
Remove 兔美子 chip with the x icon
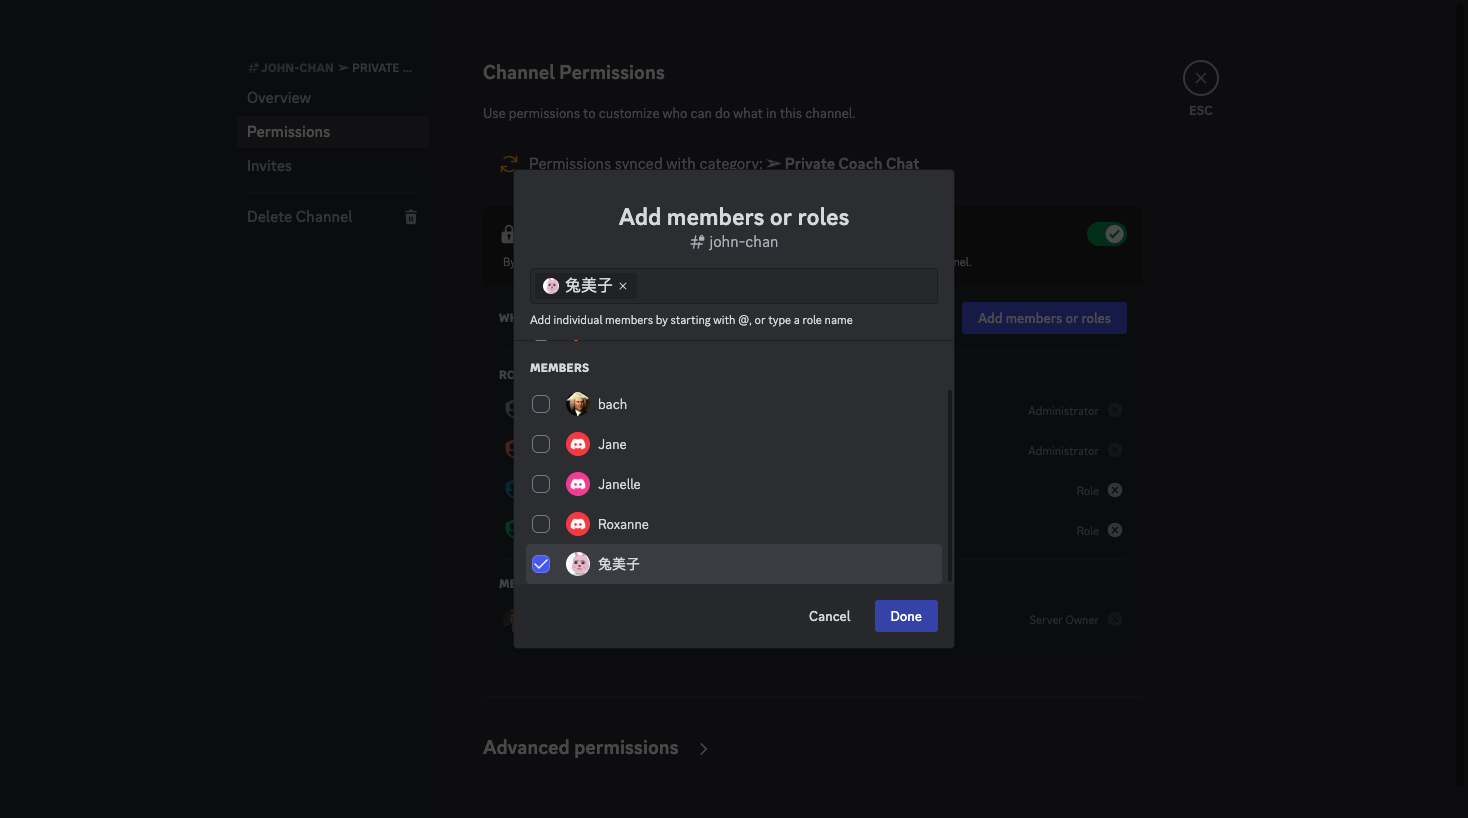(623, 286)
